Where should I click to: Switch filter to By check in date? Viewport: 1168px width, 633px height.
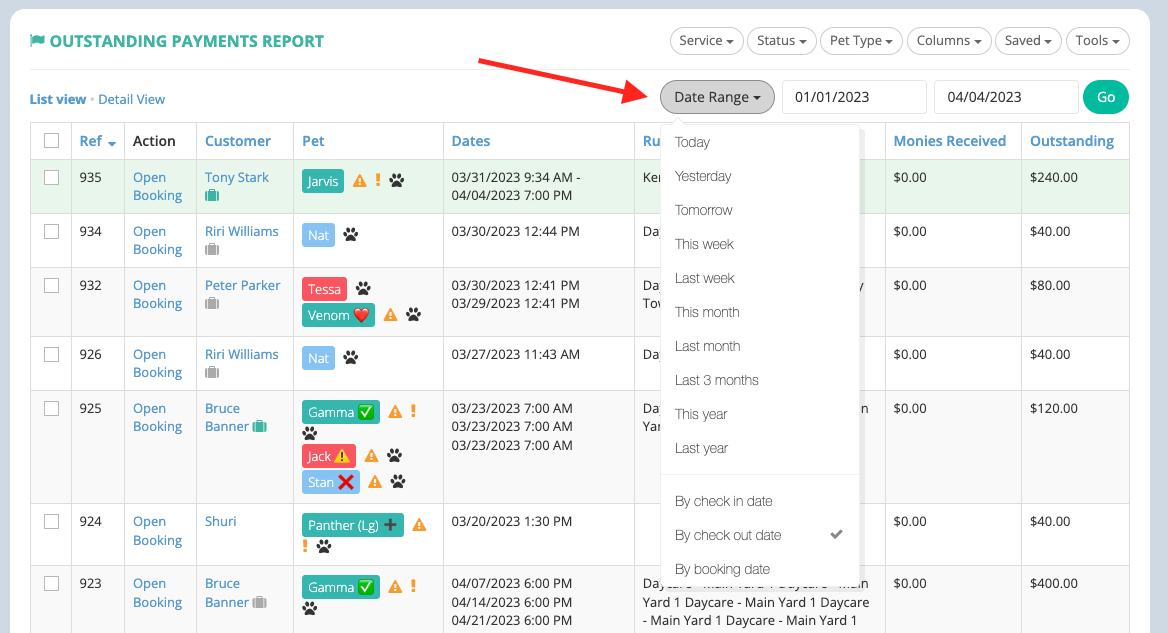(723, 501)
